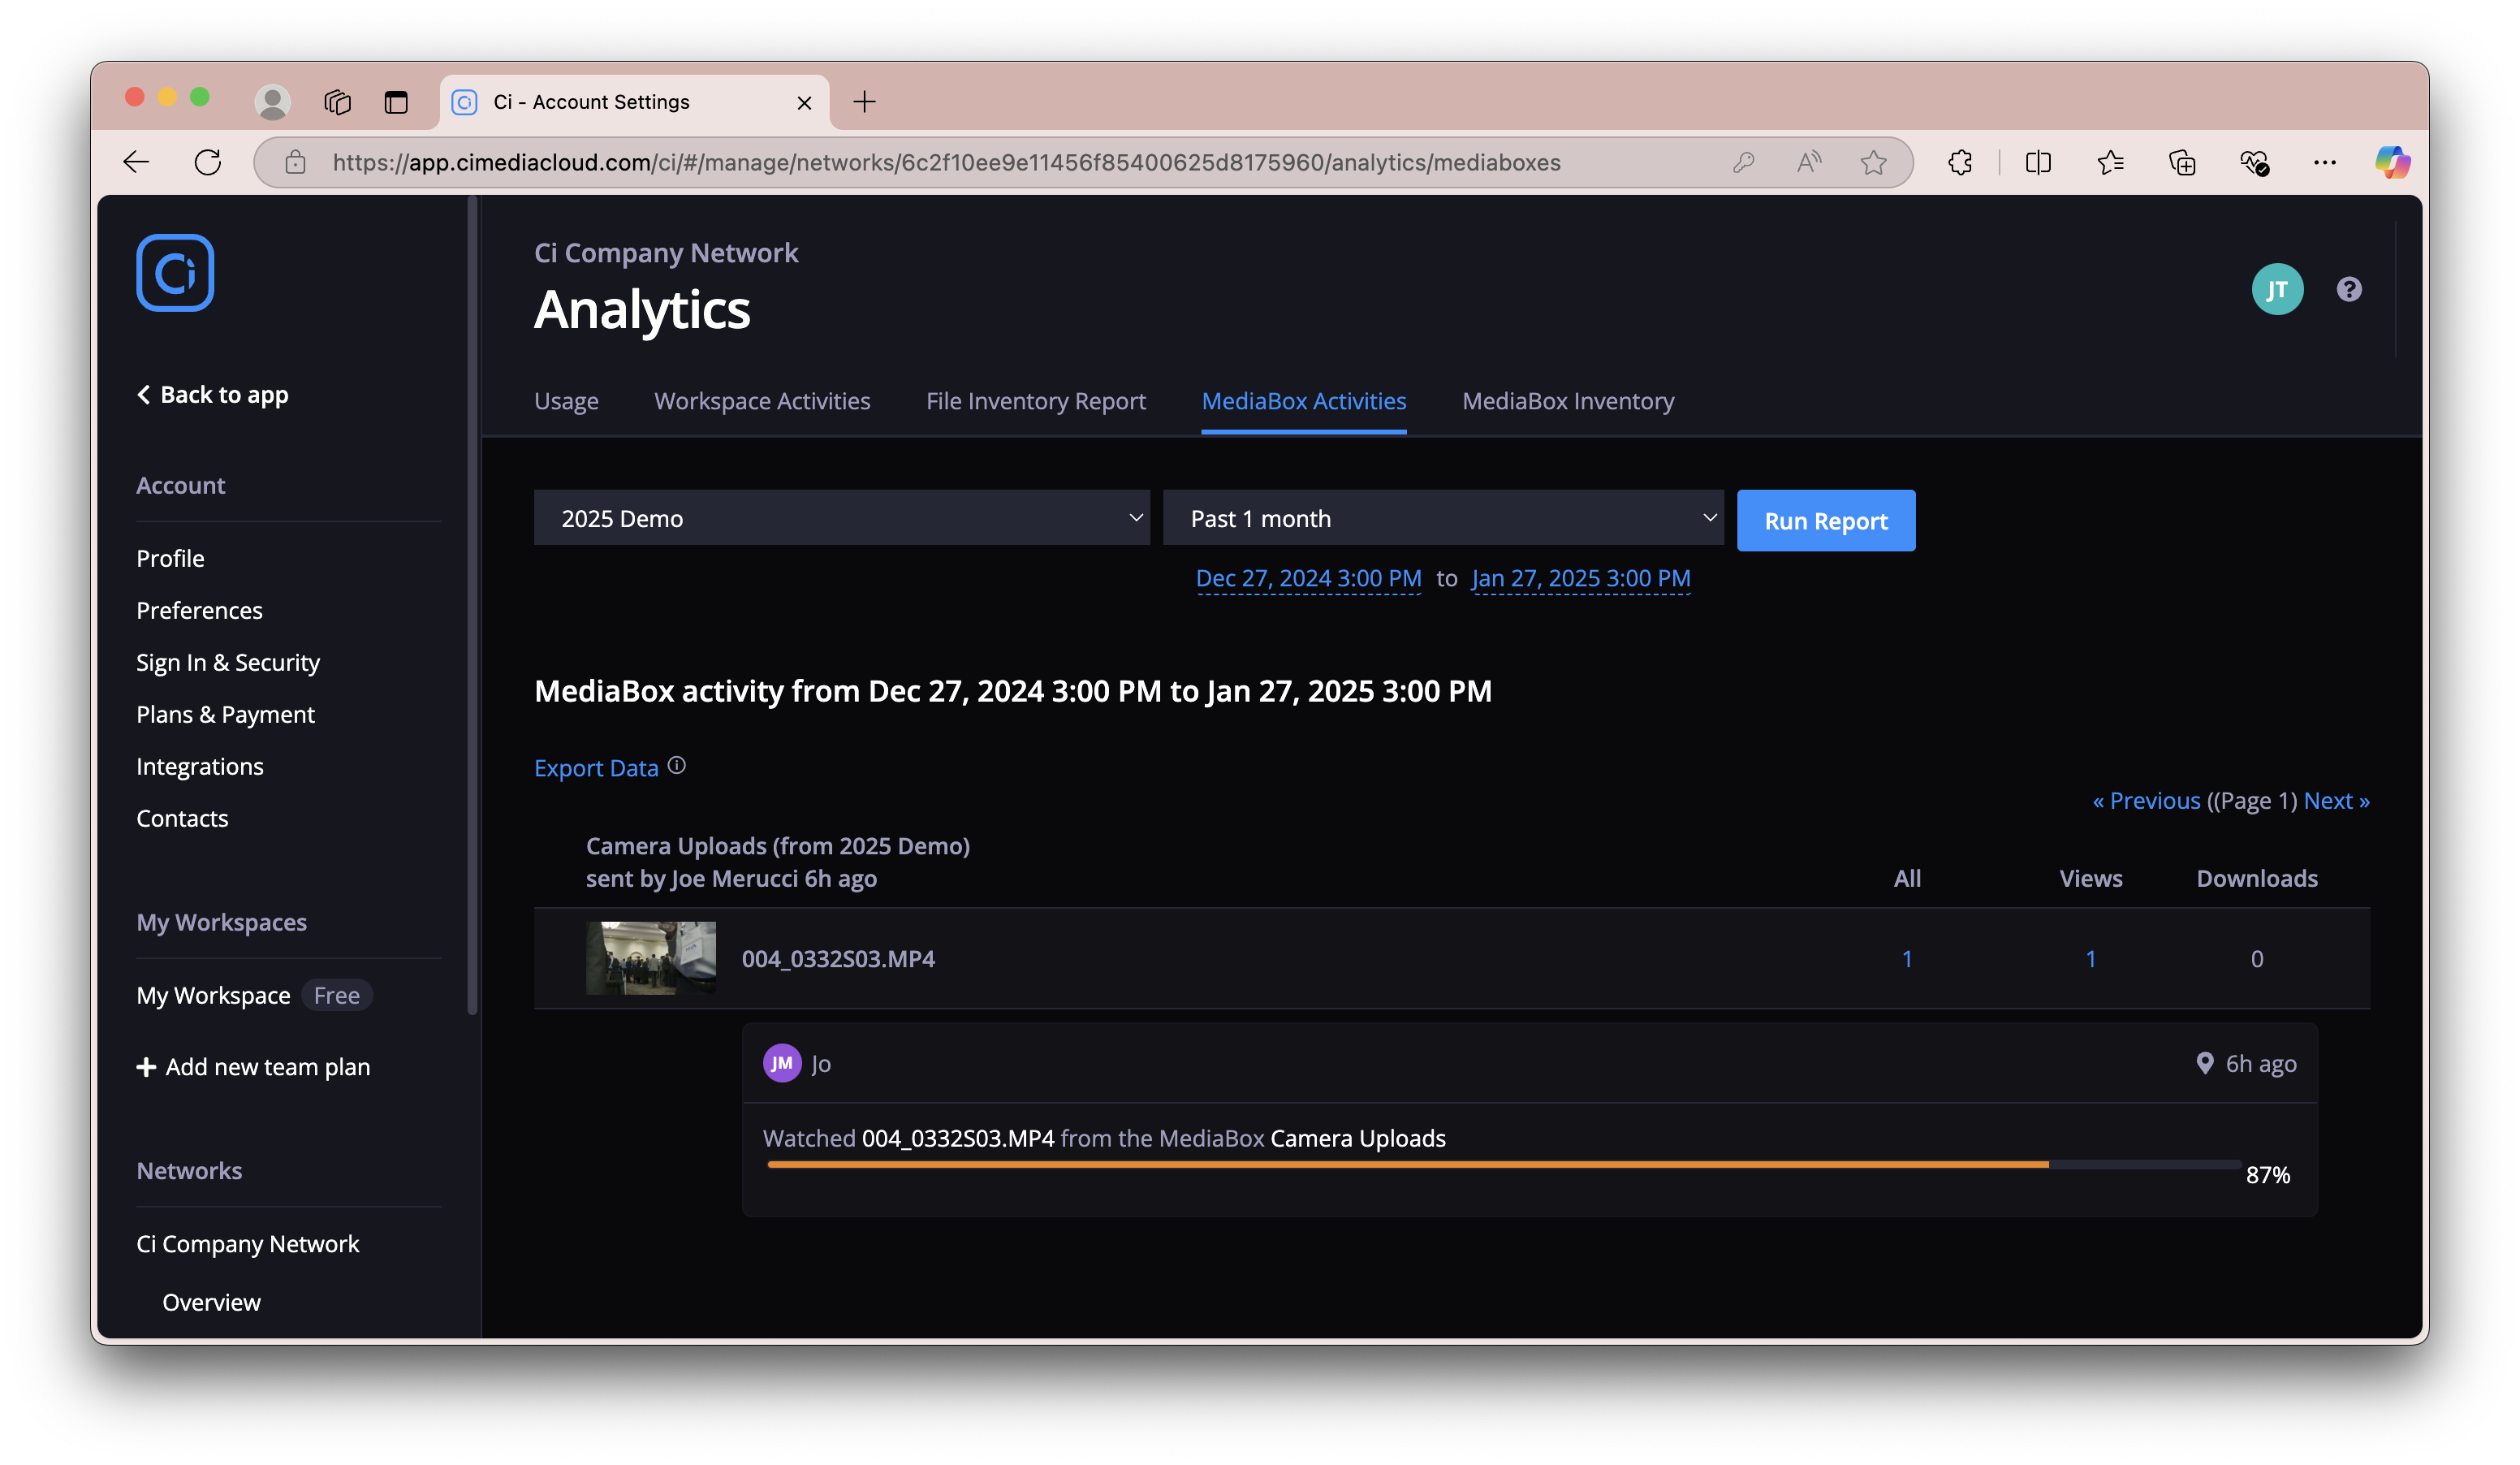Image resolution: width=2520 pixels, height=1465 pixels.
Task: Click the plus icon for Add new team plan
Action: (x=146, y=1067)
